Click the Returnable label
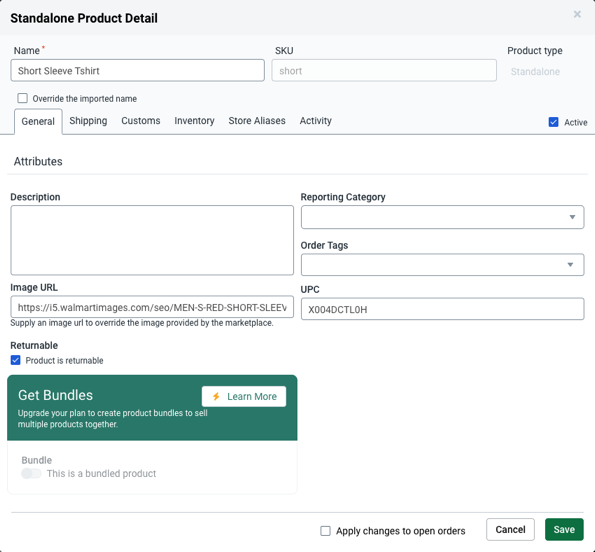The height and width of the screenshot is (552, 595). [x=34, y=345]
